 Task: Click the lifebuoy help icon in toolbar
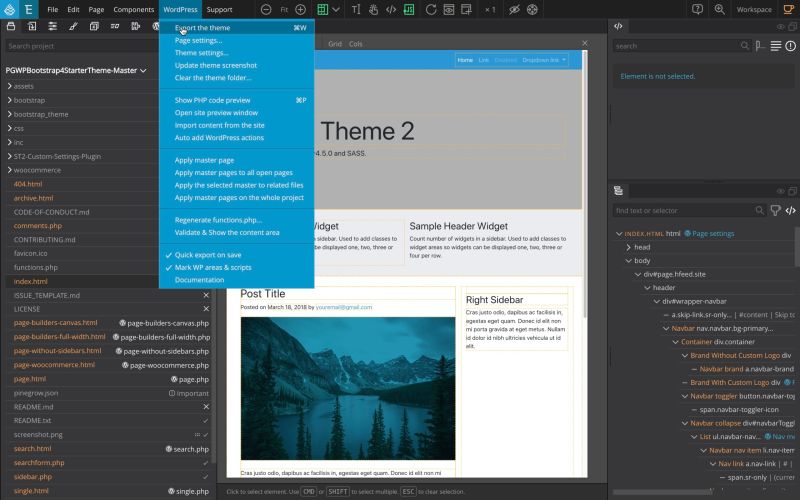532,9
